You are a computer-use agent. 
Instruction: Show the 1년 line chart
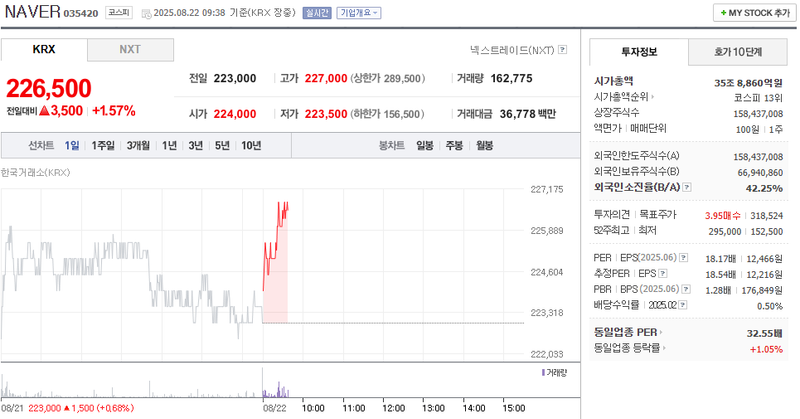pos(169,146)
